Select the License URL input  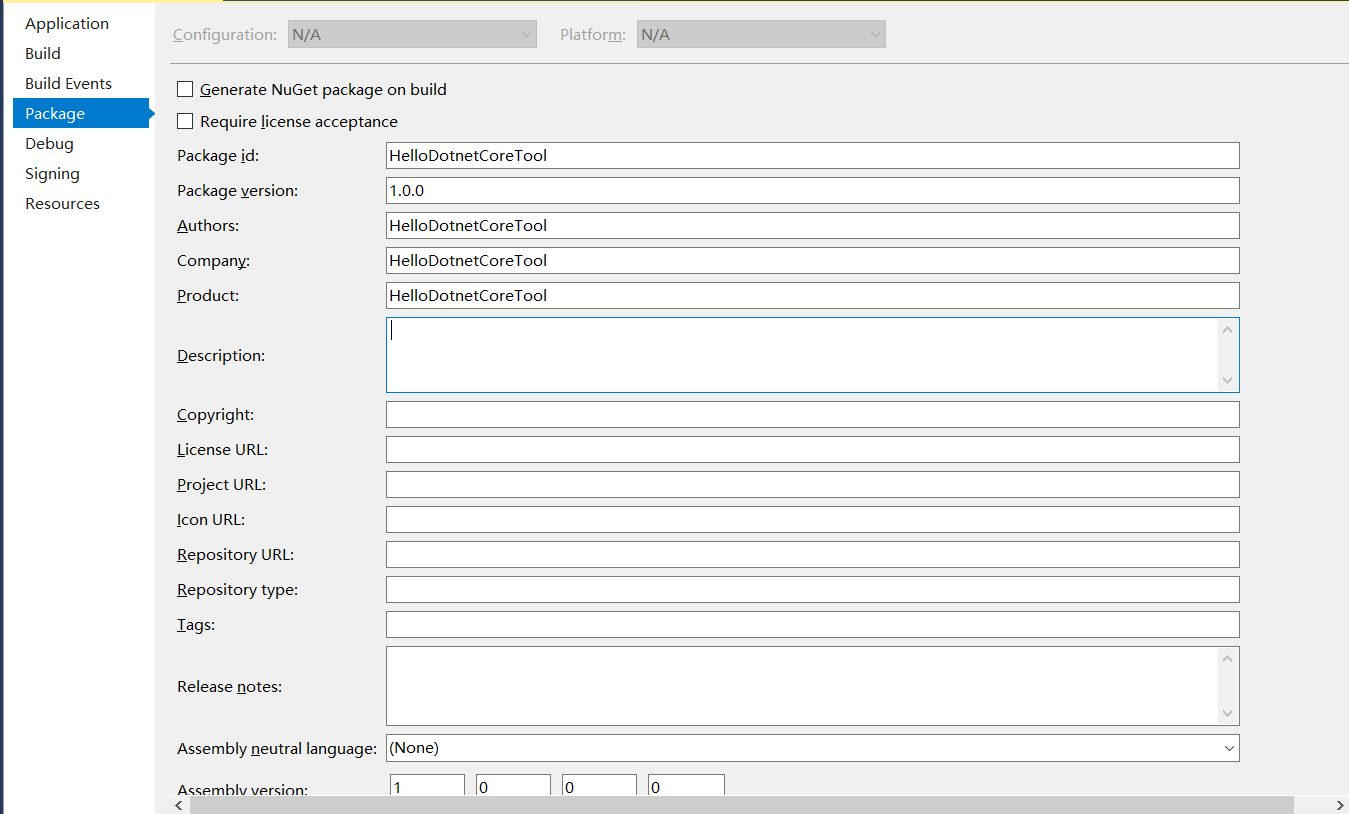(x=812, y=450)
